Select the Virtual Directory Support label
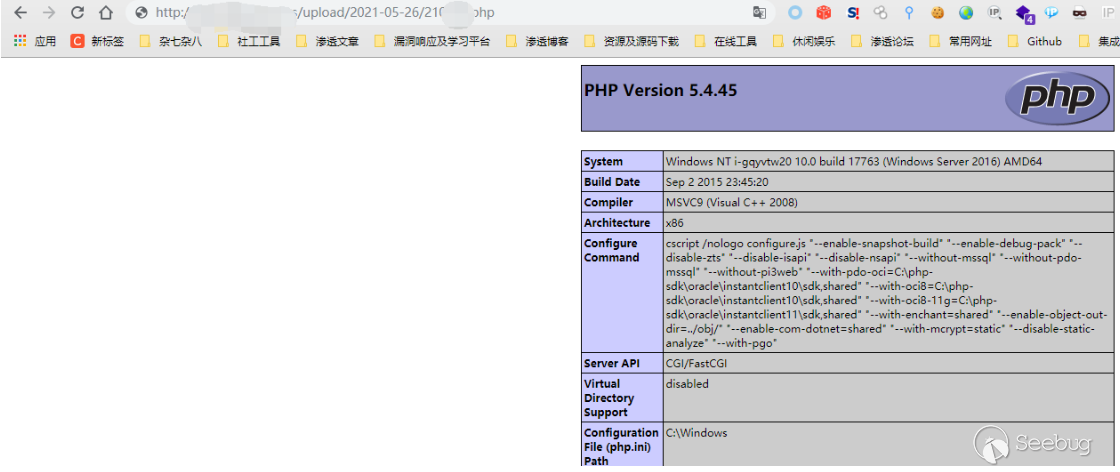This screenshot has width=1120, height=472. 622,398
